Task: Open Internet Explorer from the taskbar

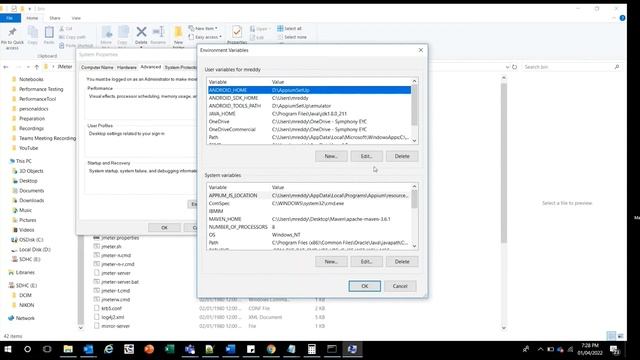Action: tap(109, 349)
